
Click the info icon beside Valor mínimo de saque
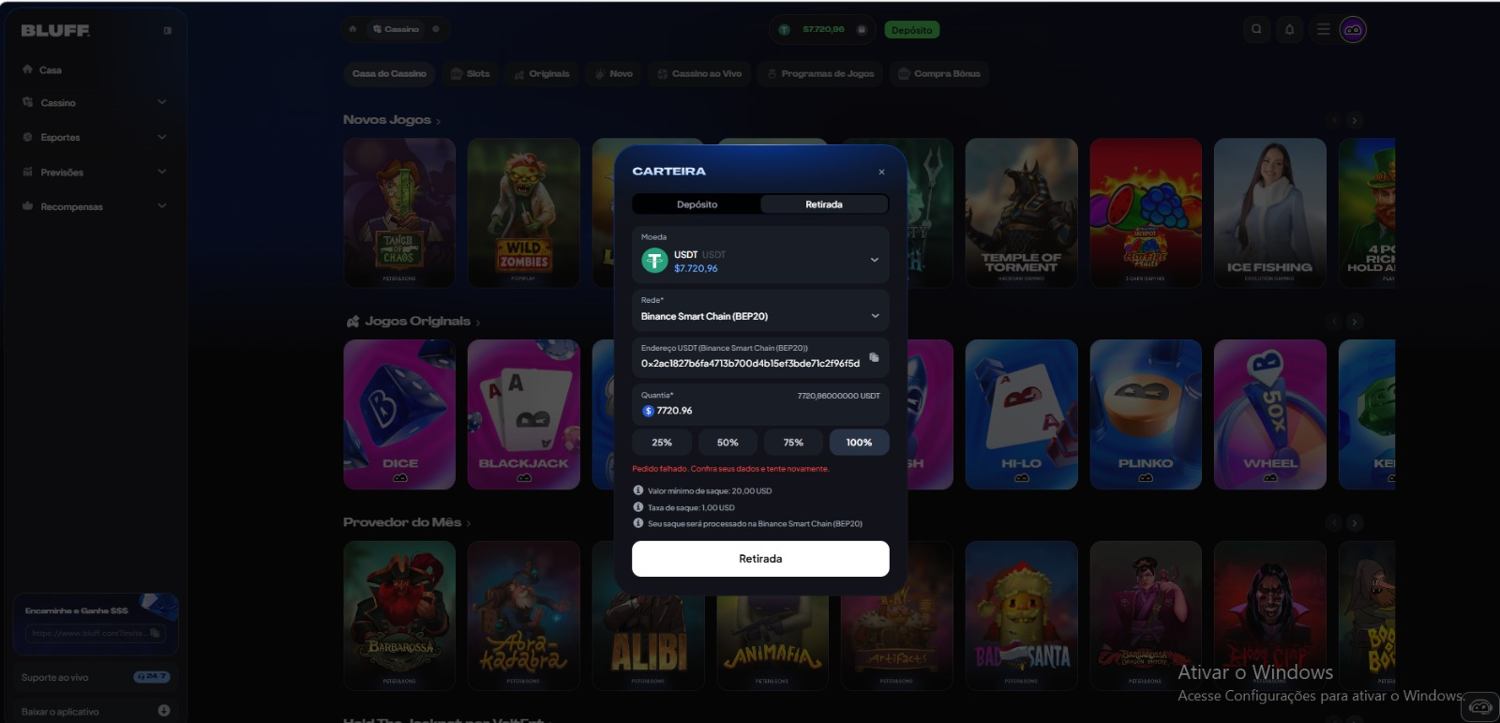pyautogui.click(x=638, y=490)
